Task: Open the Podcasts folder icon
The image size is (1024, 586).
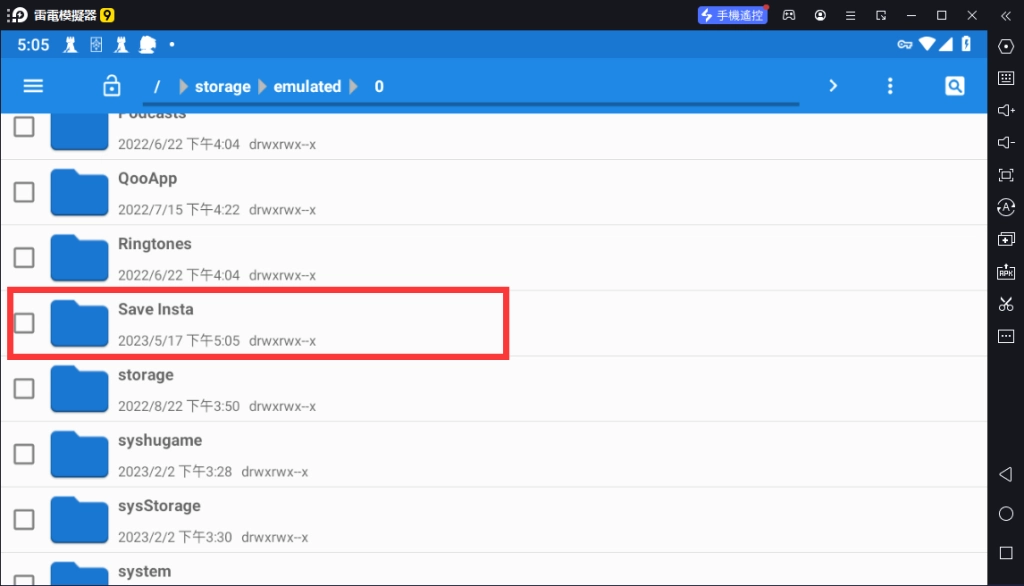Action: point(79,131)
